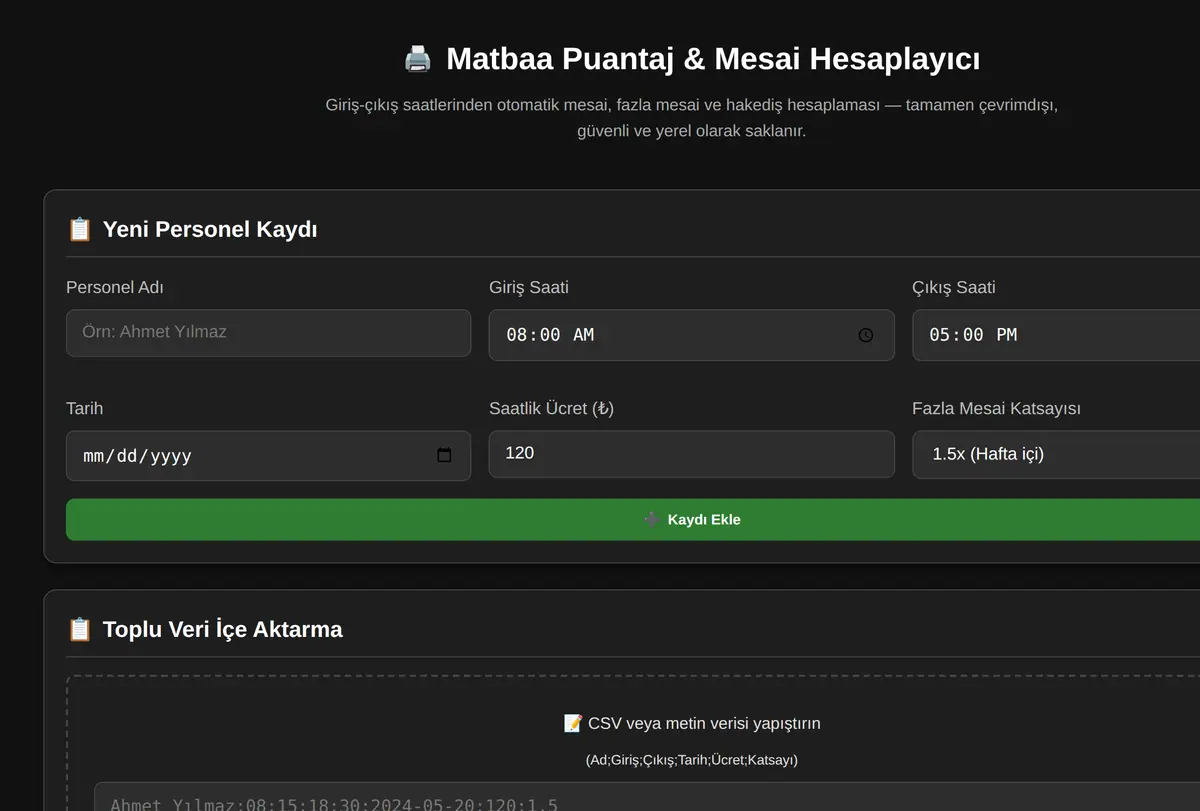
Task: Click the Tarih label
Action: 85,409
